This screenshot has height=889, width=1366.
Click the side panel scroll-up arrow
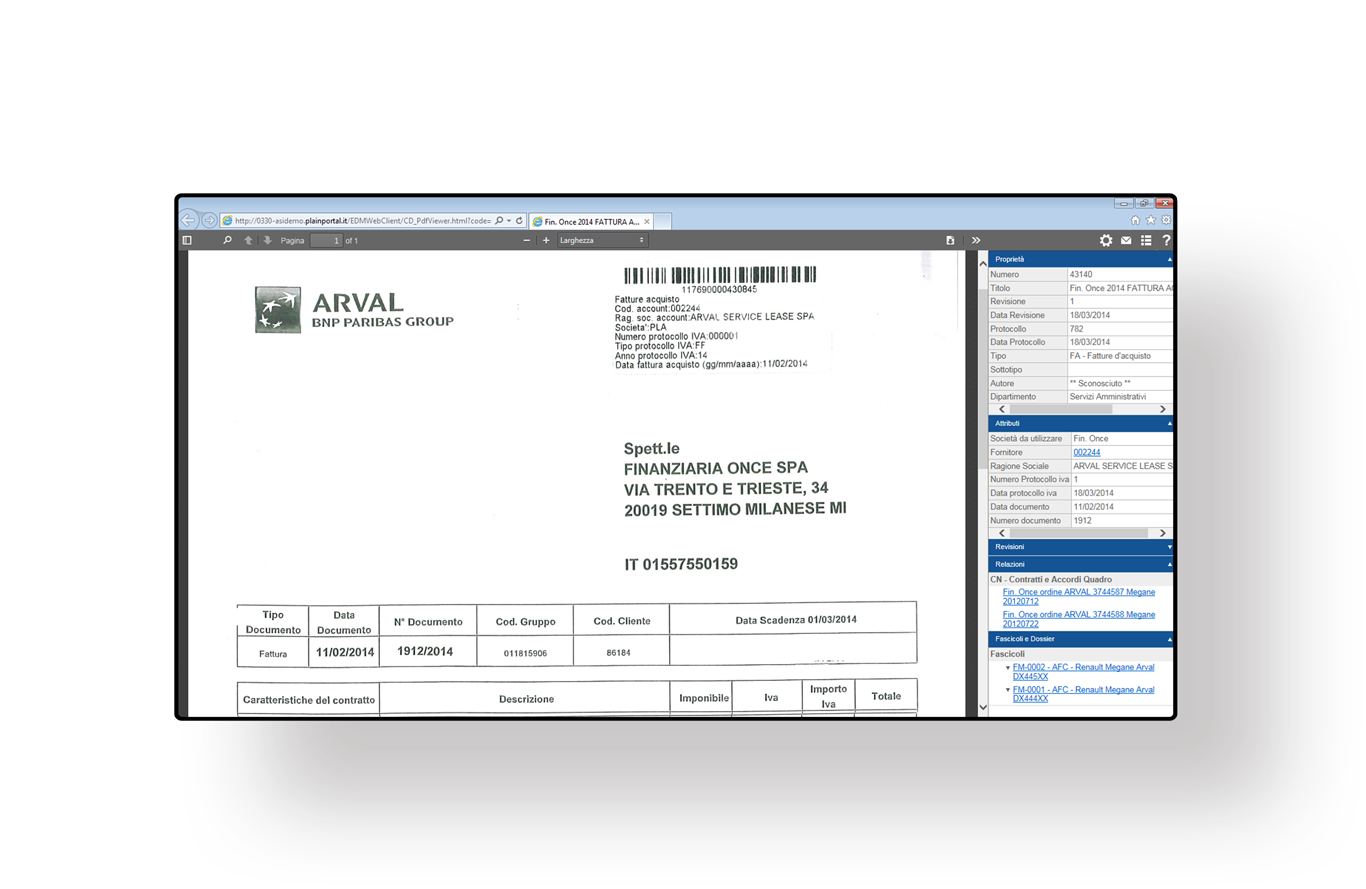(982, 264)
